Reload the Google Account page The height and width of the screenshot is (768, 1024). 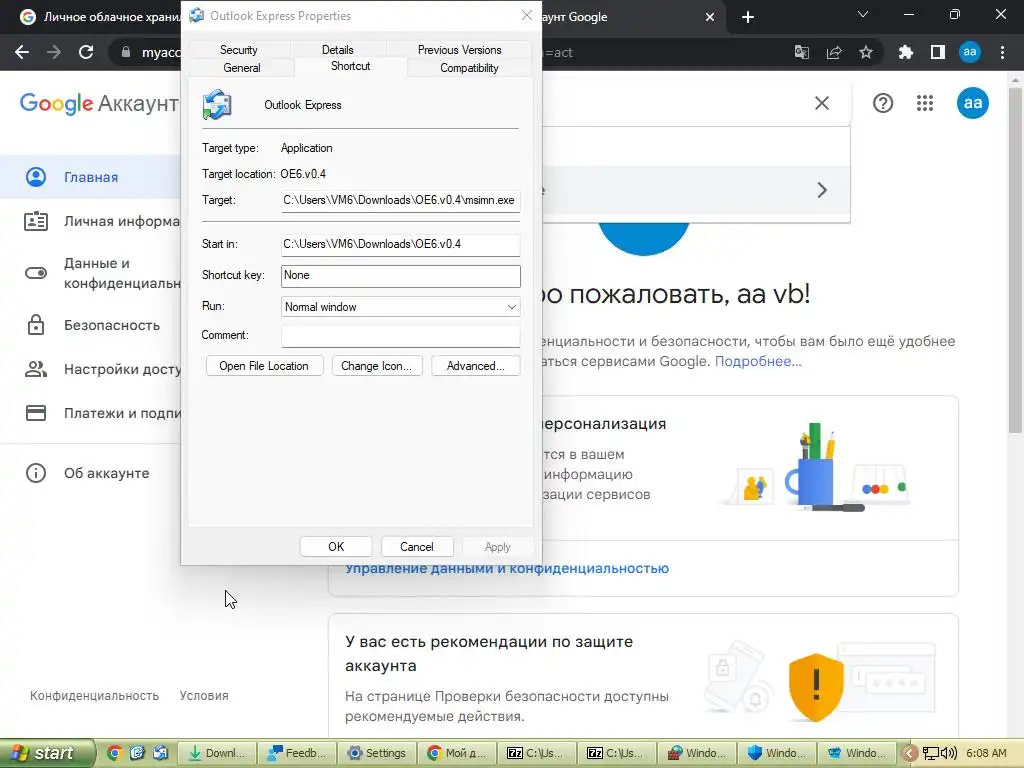coord(86,52)
